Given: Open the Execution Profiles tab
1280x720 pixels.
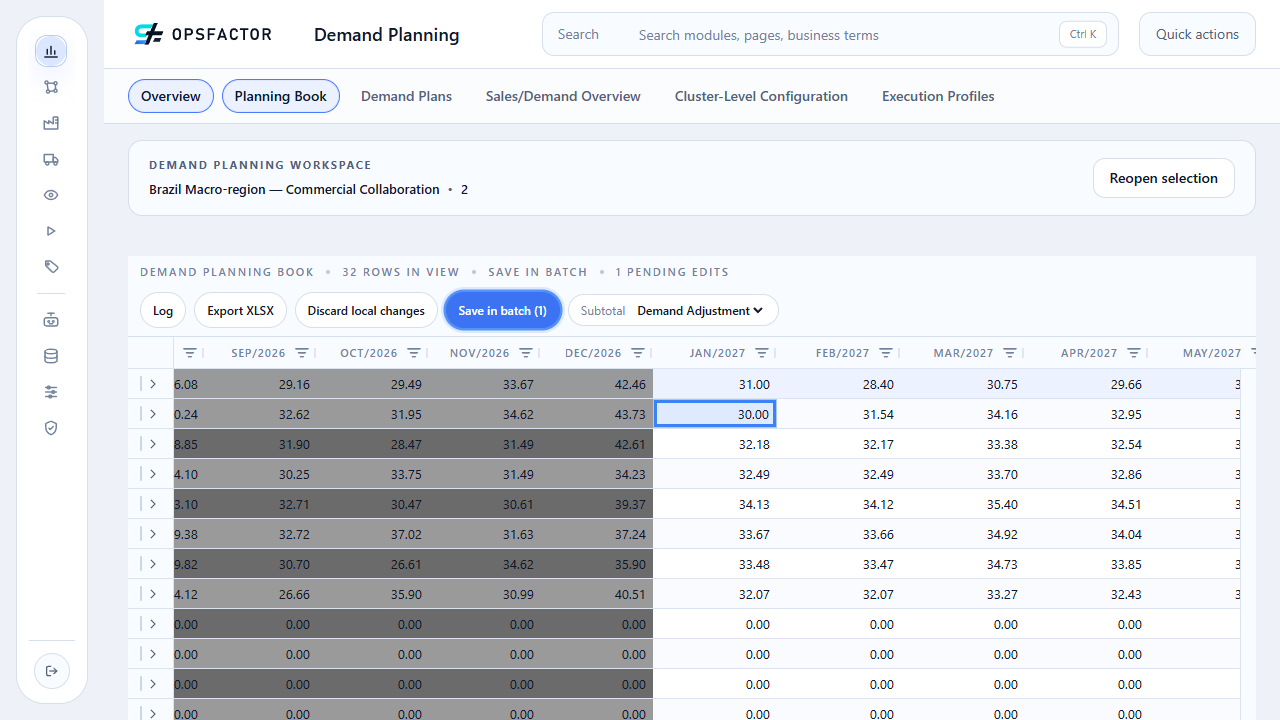Looking at the screenshot, I should point(938,96).
